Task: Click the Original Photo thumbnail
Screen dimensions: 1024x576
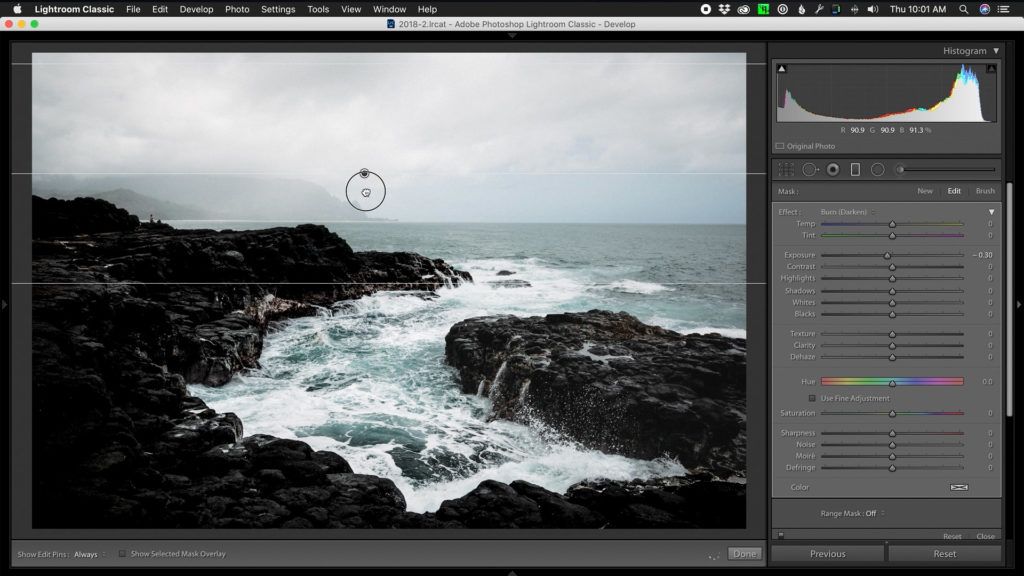Action: click(781, 145)
